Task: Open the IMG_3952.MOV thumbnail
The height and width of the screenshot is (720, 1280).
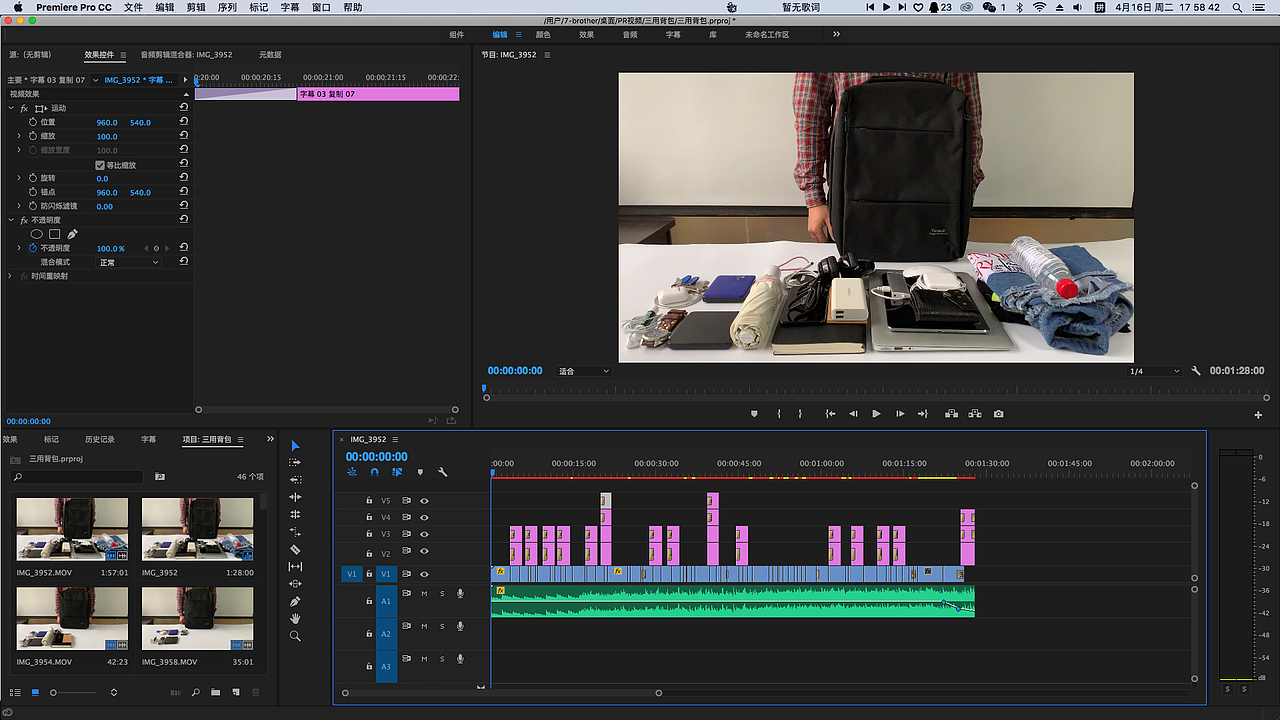Action: 72,529
